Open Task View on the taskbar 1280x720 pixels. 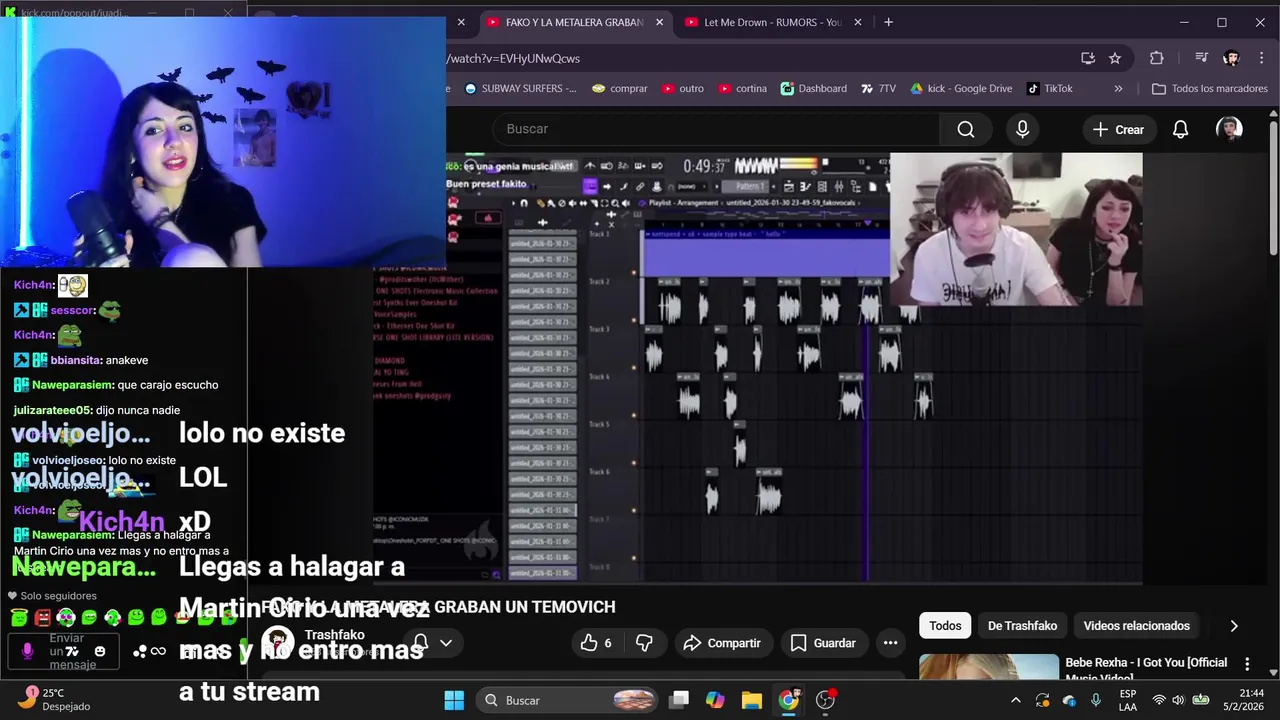tap(679, 700)
